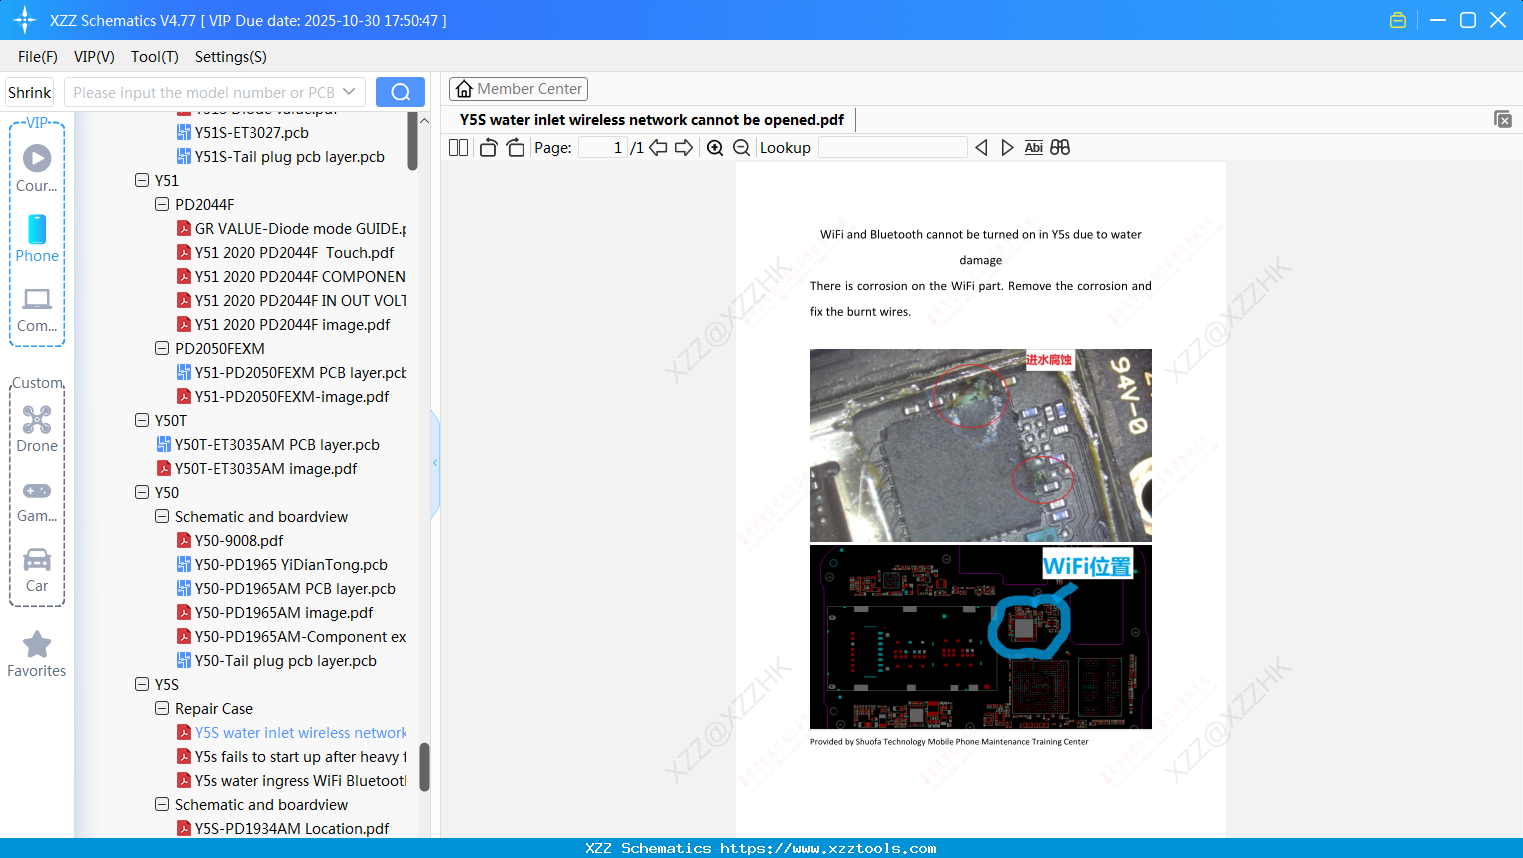
Task: Open Member Center
Action: 518,89
